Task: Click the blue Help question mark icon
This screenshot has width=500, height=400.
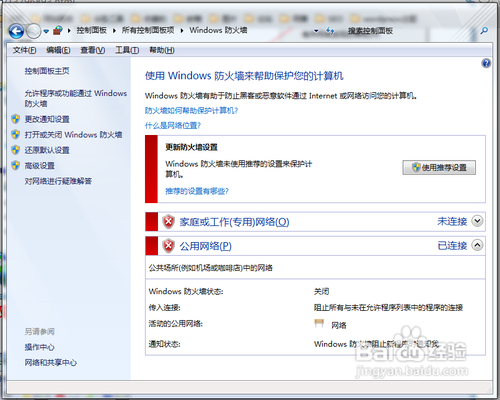Action: 486,63
